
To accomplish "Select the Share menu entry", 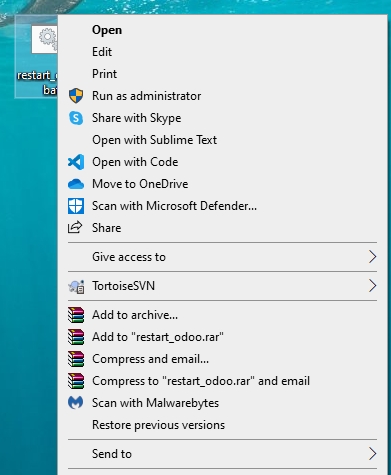I will click(x=222, y=228).
